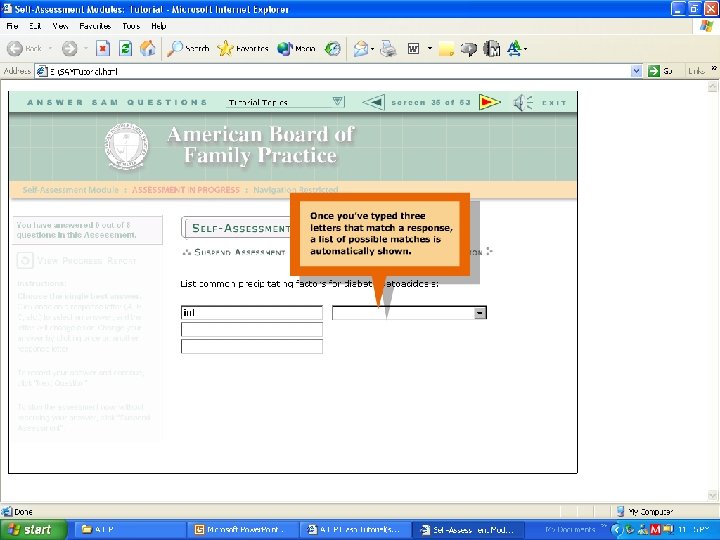Go to Home page via house icon
The width and height of the screenshot is (720, 540).
(x=147, y=48)
